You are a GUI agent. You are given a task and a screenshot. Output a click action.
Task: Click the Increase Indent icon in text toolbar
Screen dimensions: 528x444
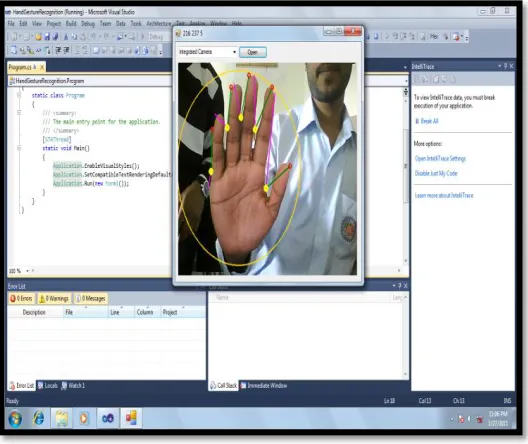tap(67, 50)
